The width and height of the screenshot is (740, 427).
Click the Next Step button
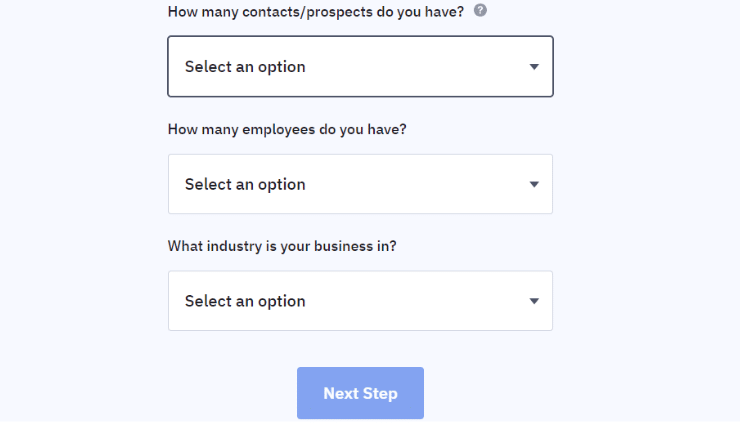pyautogui.click(x=360, y=393)
